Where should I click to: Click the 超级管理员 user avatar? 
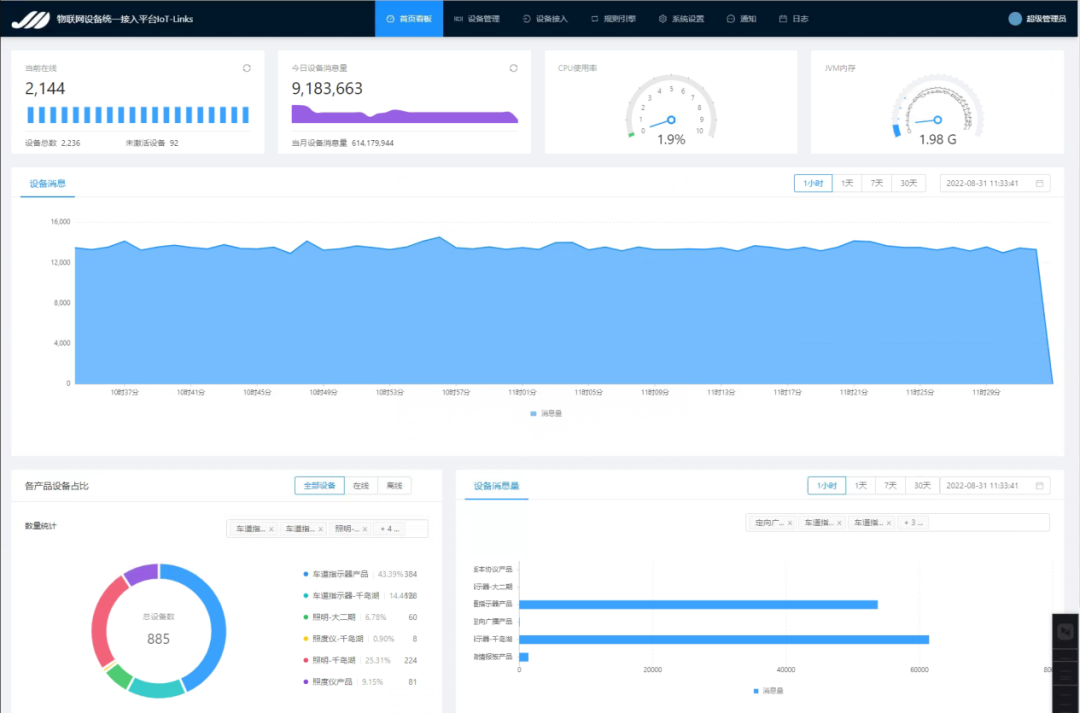(1015, 18)
